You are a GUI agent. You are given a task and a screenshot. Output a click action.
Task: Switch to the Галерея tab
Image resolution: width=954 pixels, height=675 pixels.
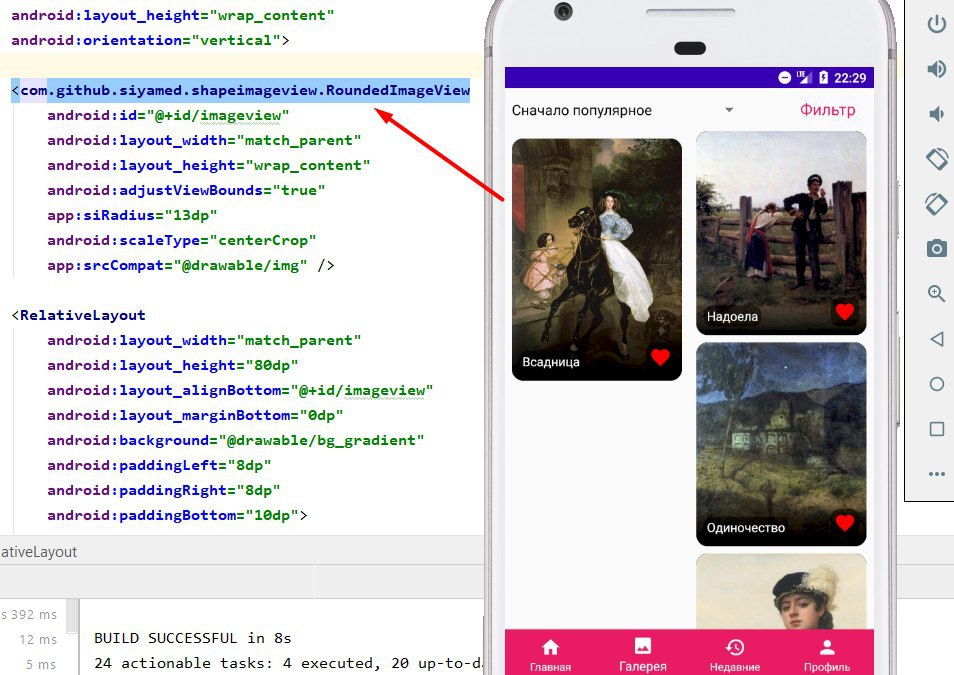point(642,655)
